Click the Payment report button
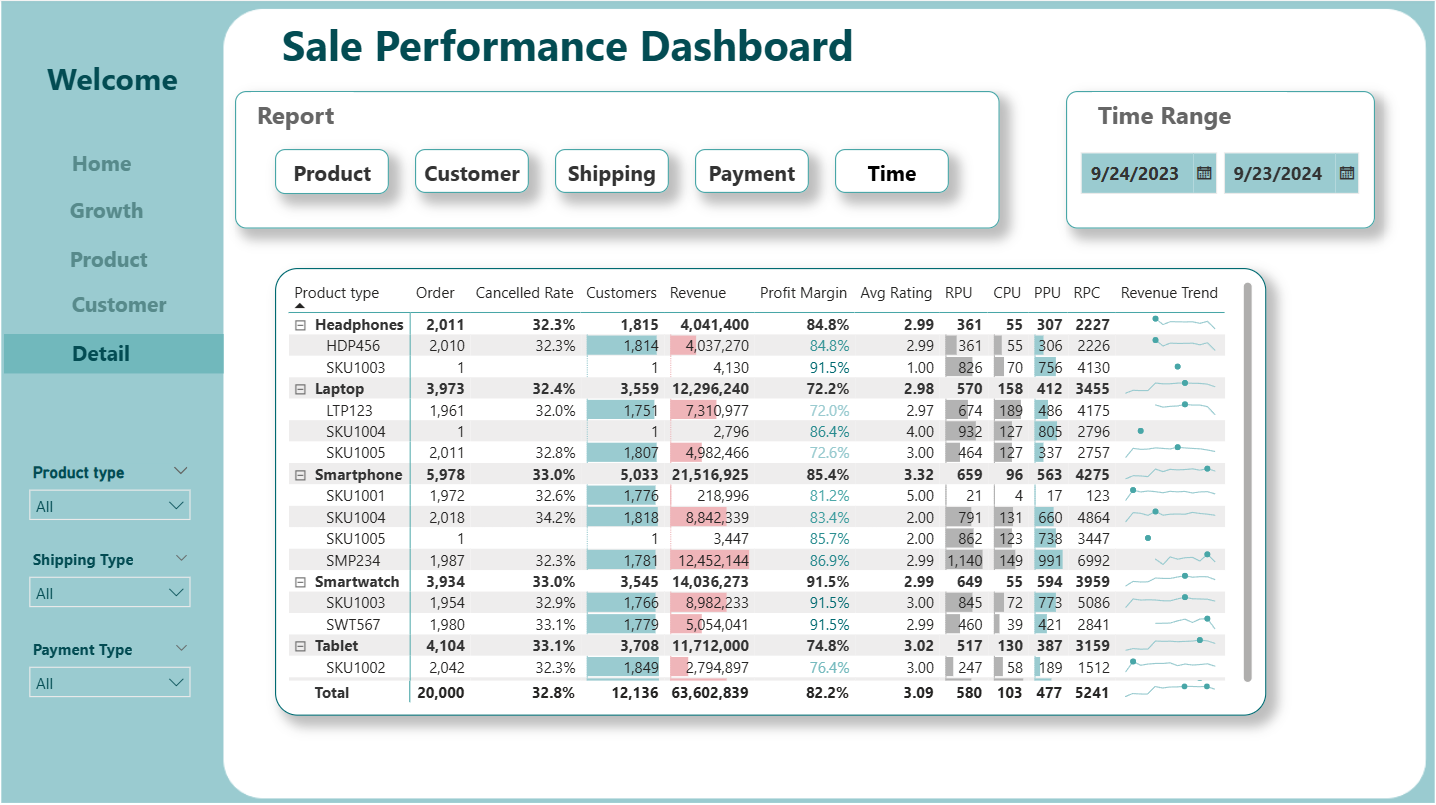 click(x=751, y=173)
